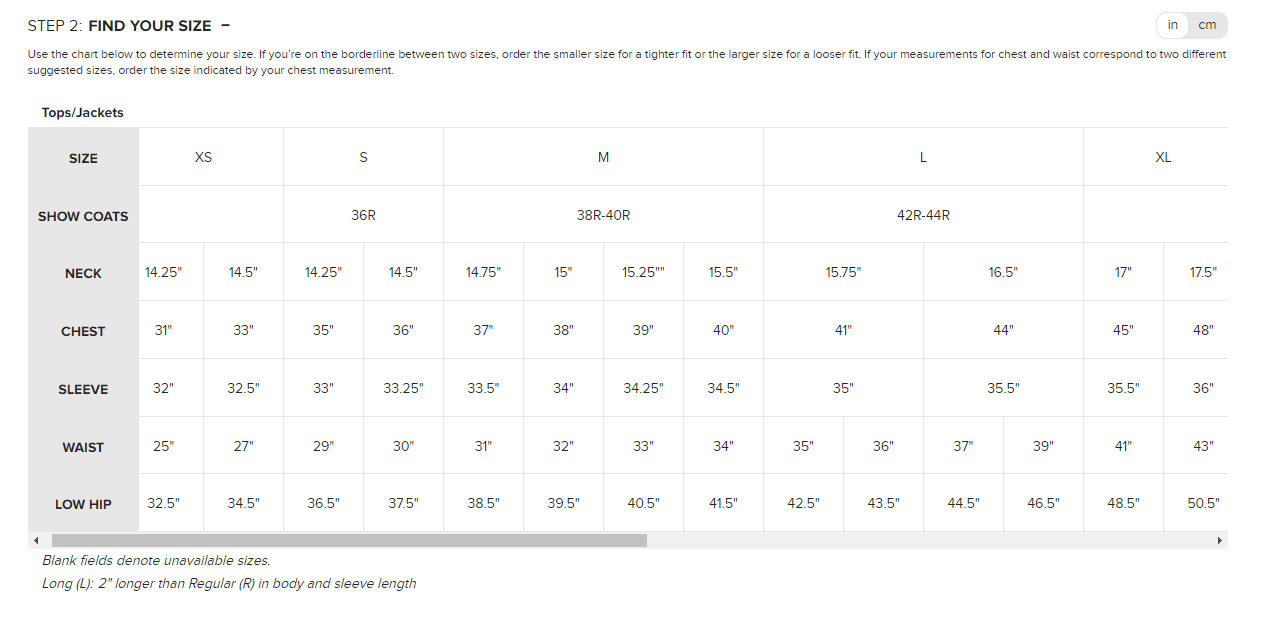This screenshot has width=1262, height=630.
Task: Select the XS size column header
Action: pyautogui.click(x=203, y=157)
